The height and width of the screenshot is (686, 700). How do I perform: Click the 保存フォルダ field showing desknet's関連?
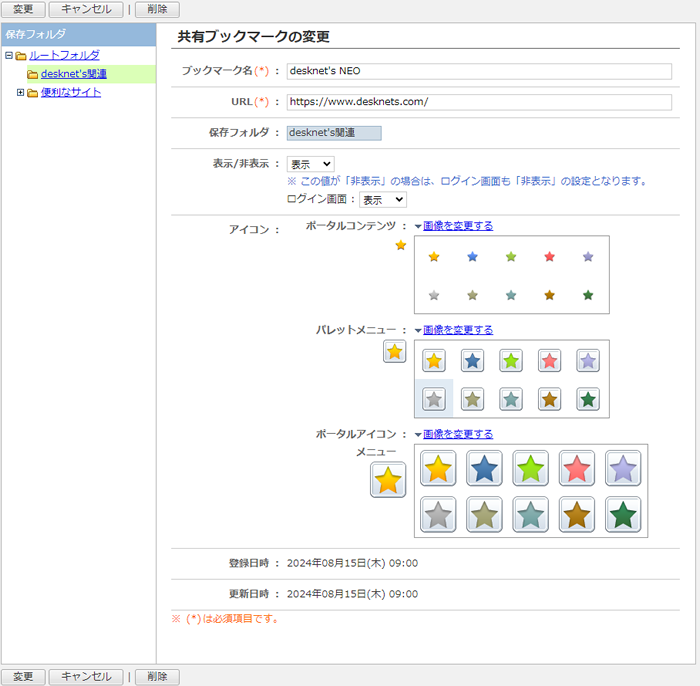pyautogui.click(x=334, y=133)
